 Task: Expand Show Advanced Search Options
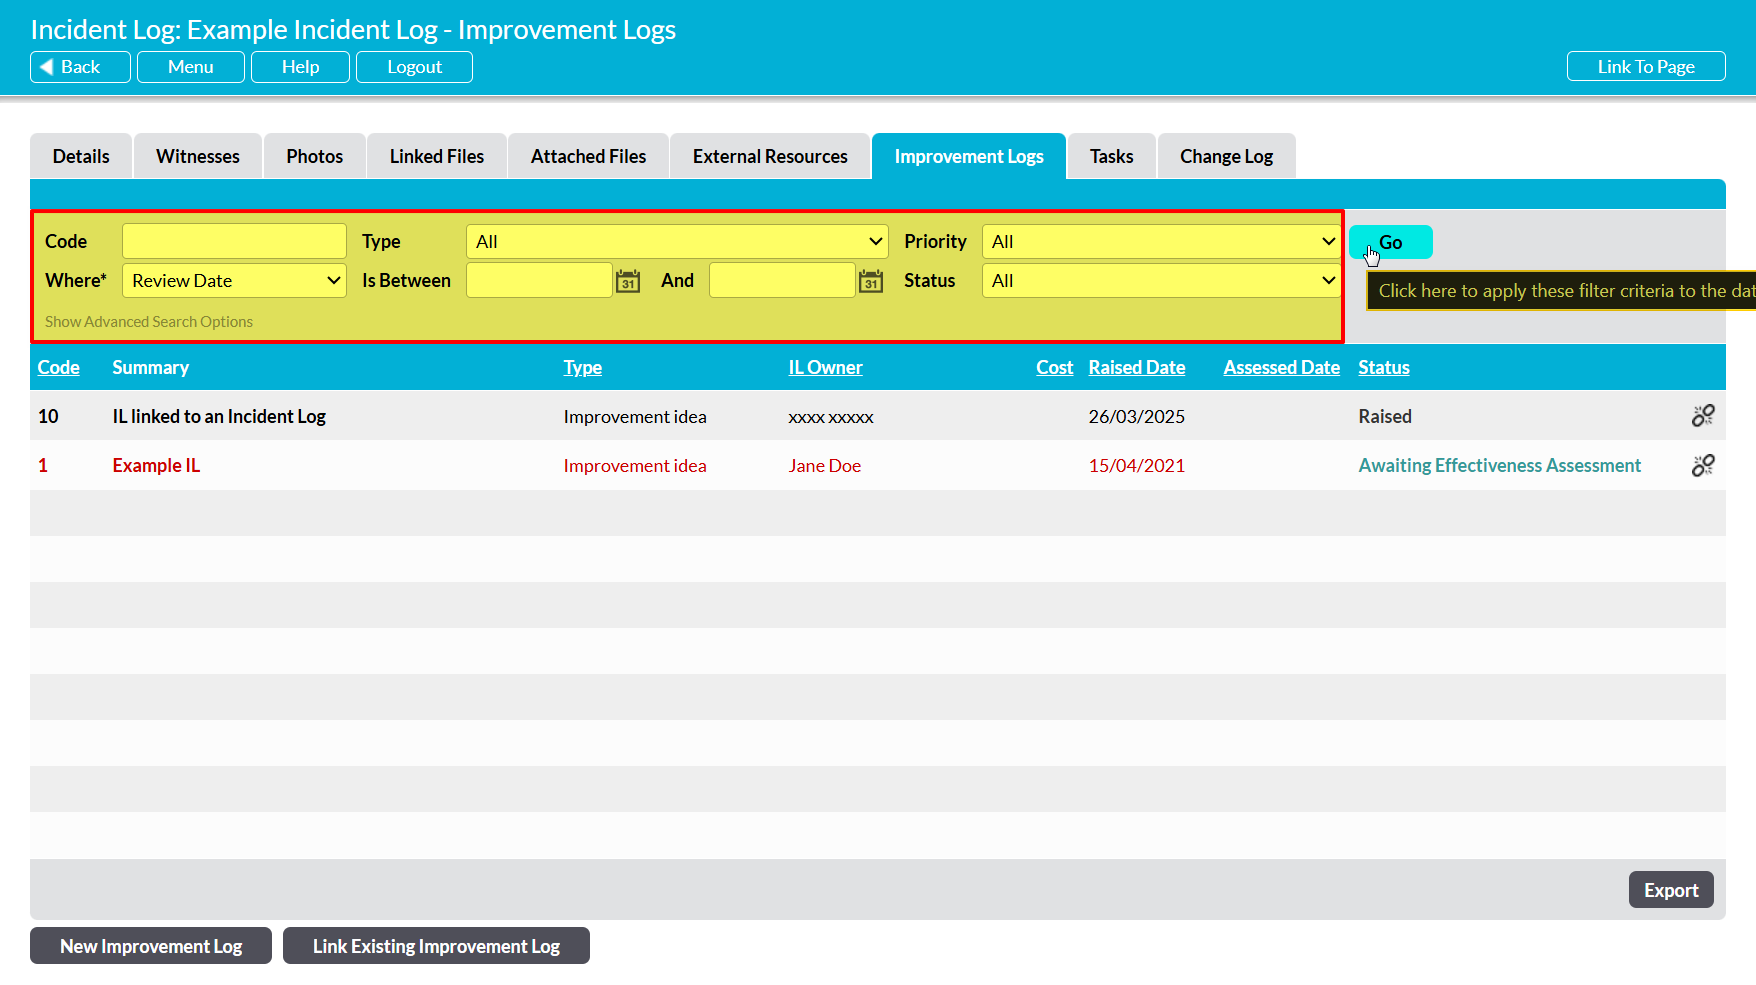tap(149, 322)
